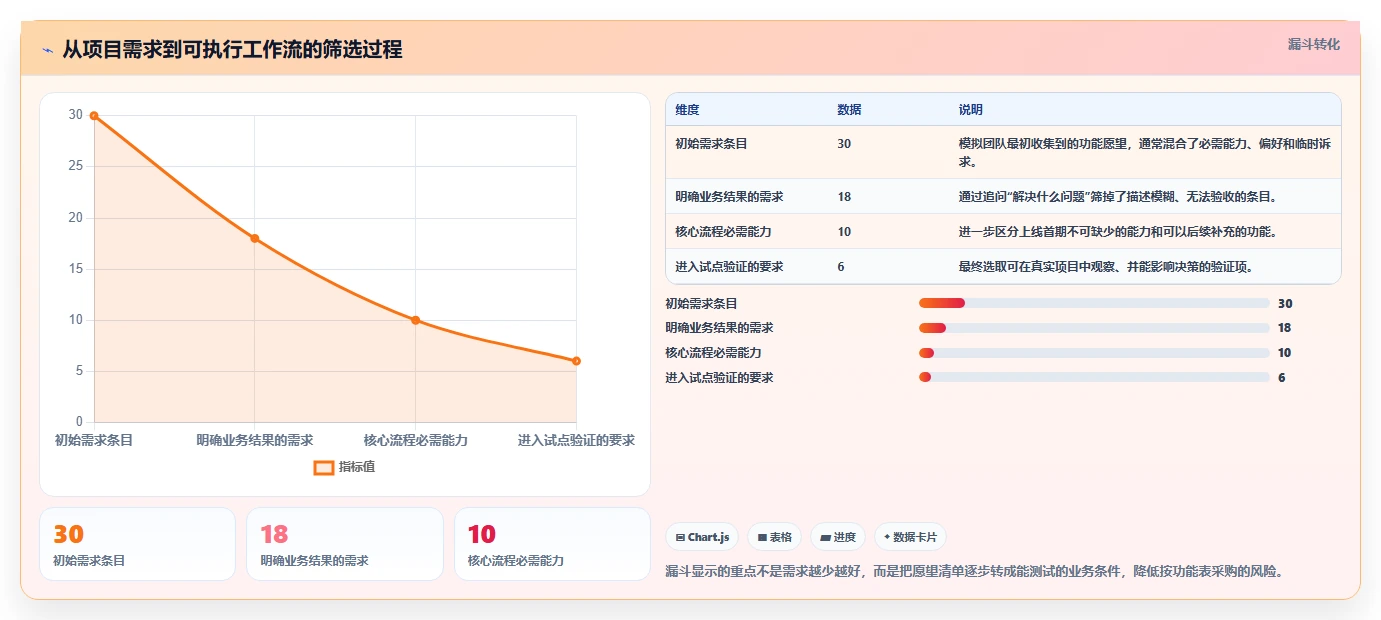This screenshot has width=1381, height=620.
Task: Click the footer note starting 漏斗显示的重点
Action: pyautogui.click(x=974, y=572)
